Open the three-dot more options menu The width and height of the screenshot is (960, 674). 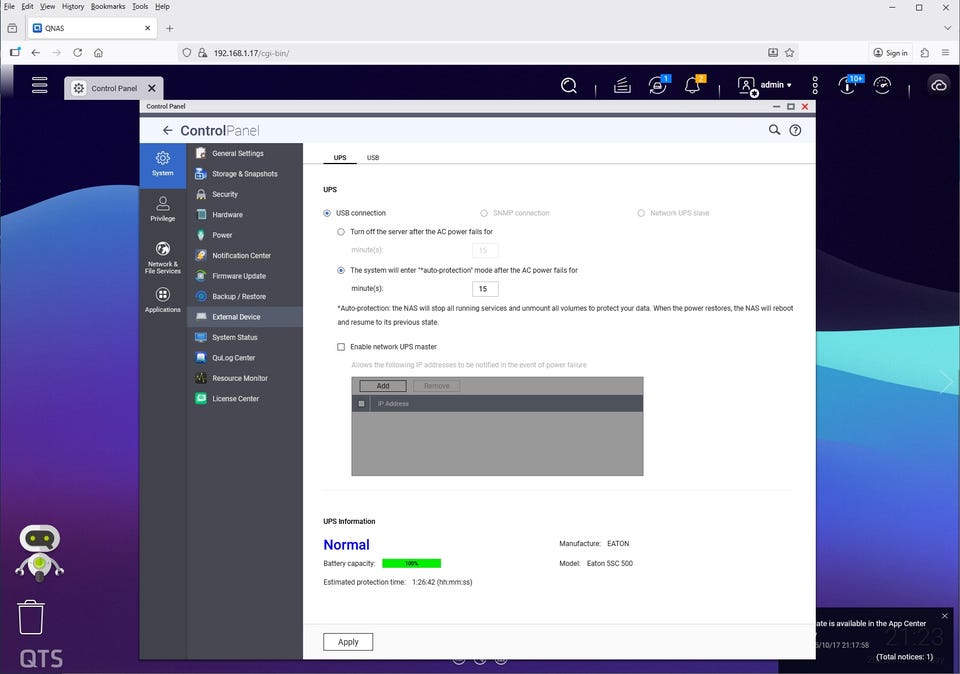(815, 86)
